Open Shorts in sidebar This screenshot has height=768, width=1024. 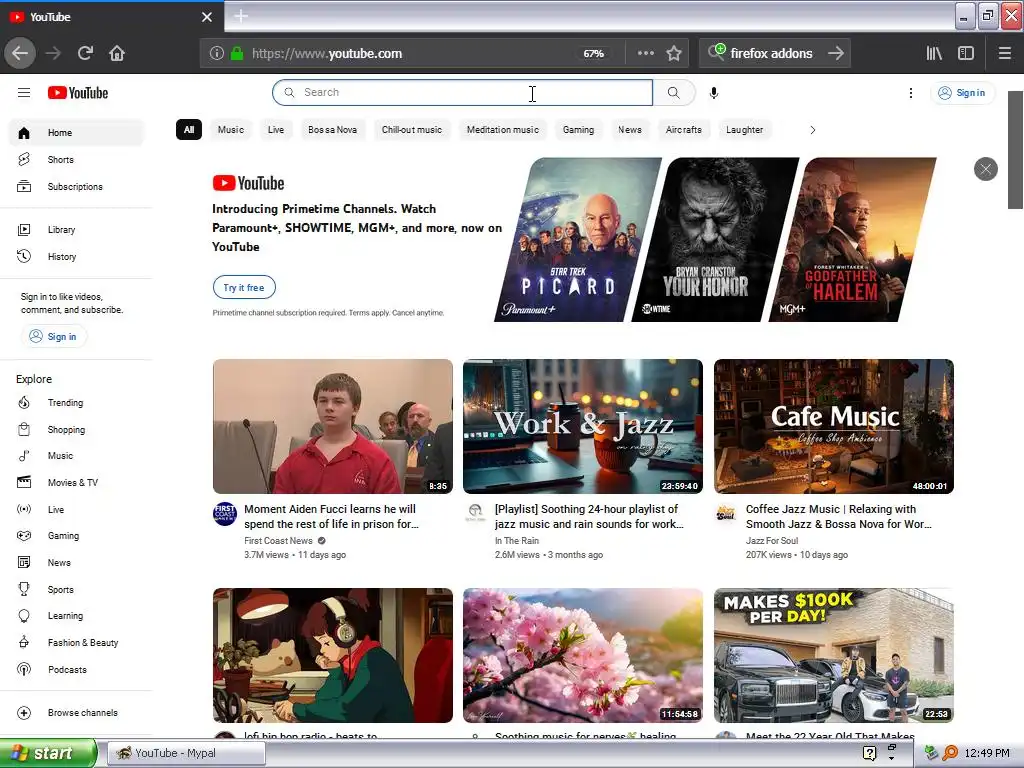(x=76, y=159)
